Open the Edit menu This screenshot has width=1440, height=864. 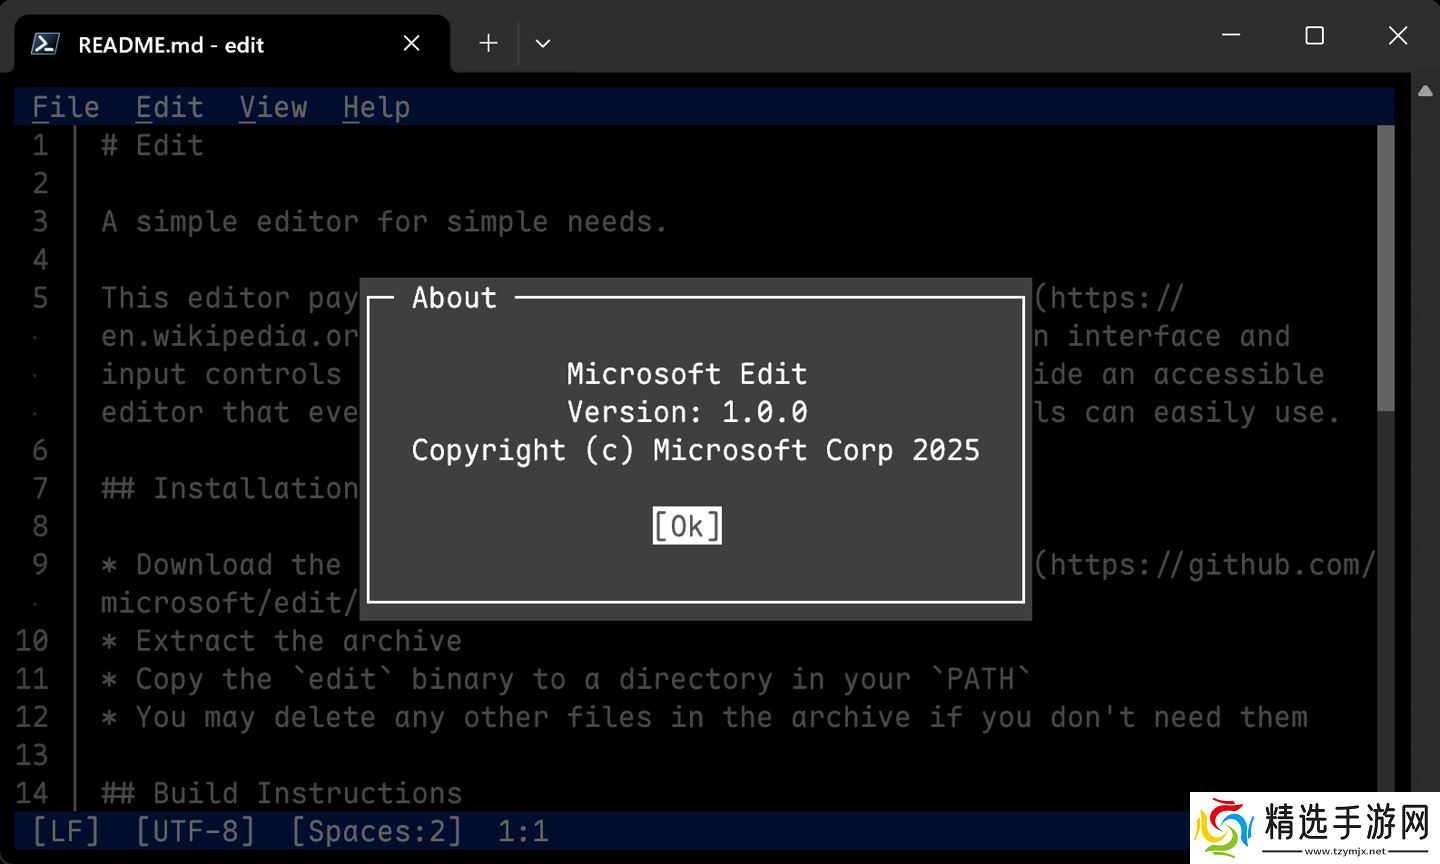pos(169,107)
